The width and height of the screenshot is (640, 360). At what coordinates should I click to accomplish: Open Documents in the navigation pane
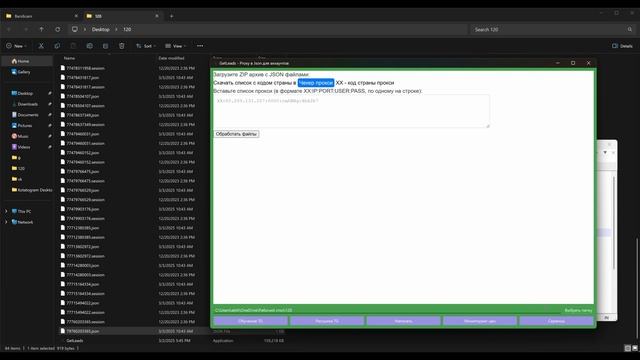click(x=25, y=115)
